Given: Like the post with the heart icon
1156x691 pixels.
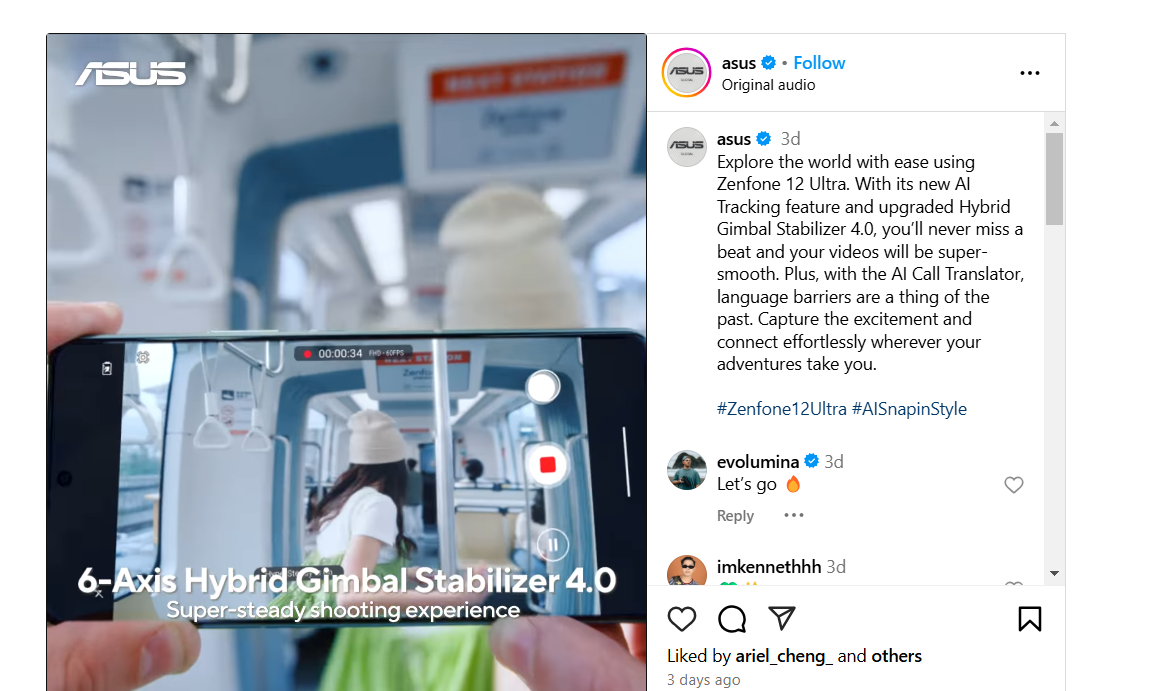Looking at the screenshot, I should click(681, 619).
